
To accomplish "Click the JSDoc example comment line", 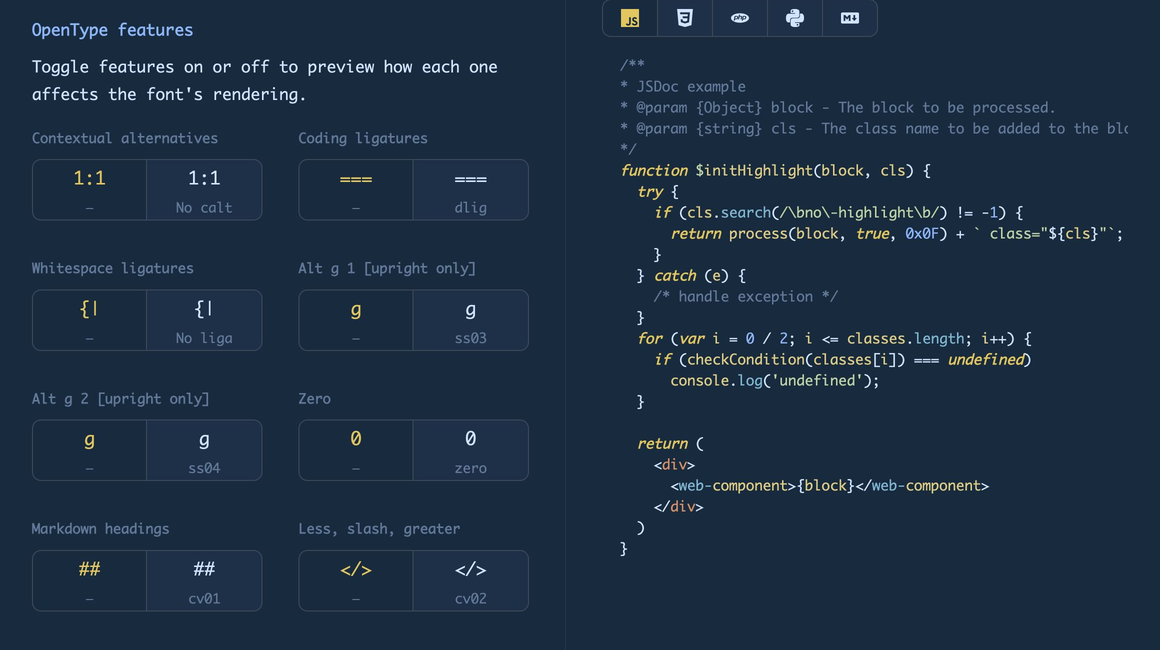I will point(683,87).
